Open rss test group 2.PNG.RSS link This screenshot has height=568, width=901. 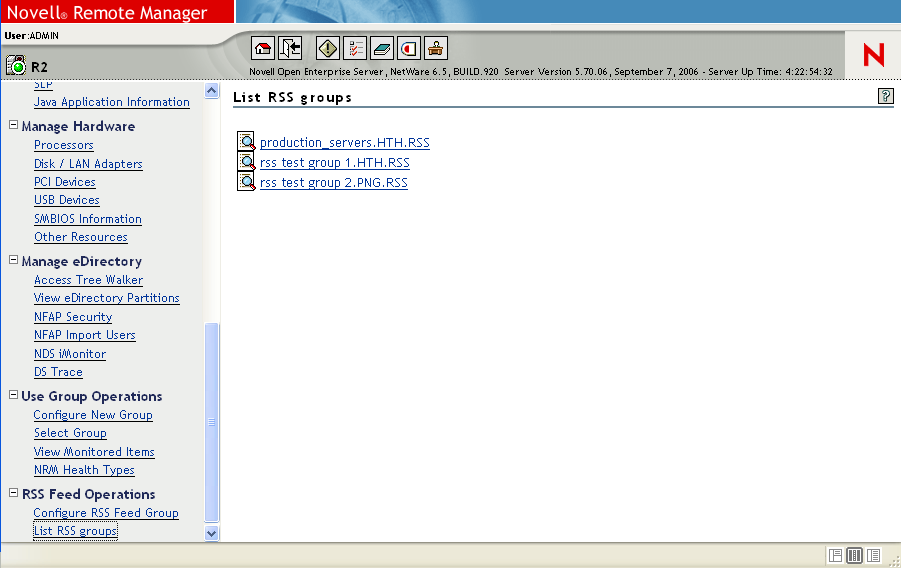point(334,183)
